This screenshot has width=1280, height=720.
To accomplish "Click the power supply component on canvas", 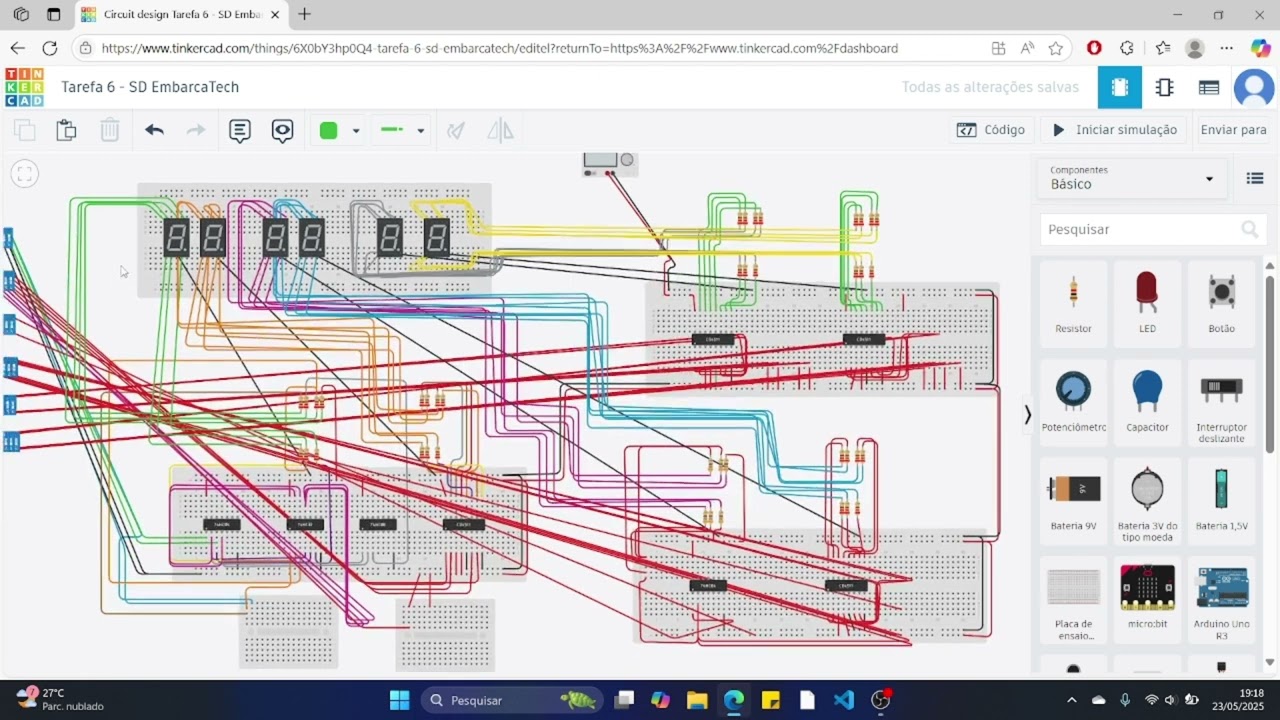I will click(x=609, y=164).
